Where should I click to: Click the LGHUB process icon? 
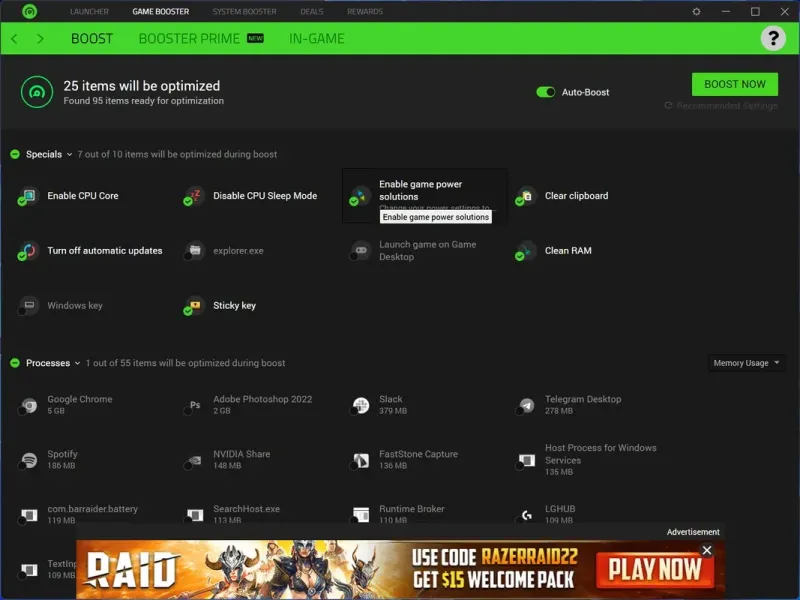pos(525,515)
